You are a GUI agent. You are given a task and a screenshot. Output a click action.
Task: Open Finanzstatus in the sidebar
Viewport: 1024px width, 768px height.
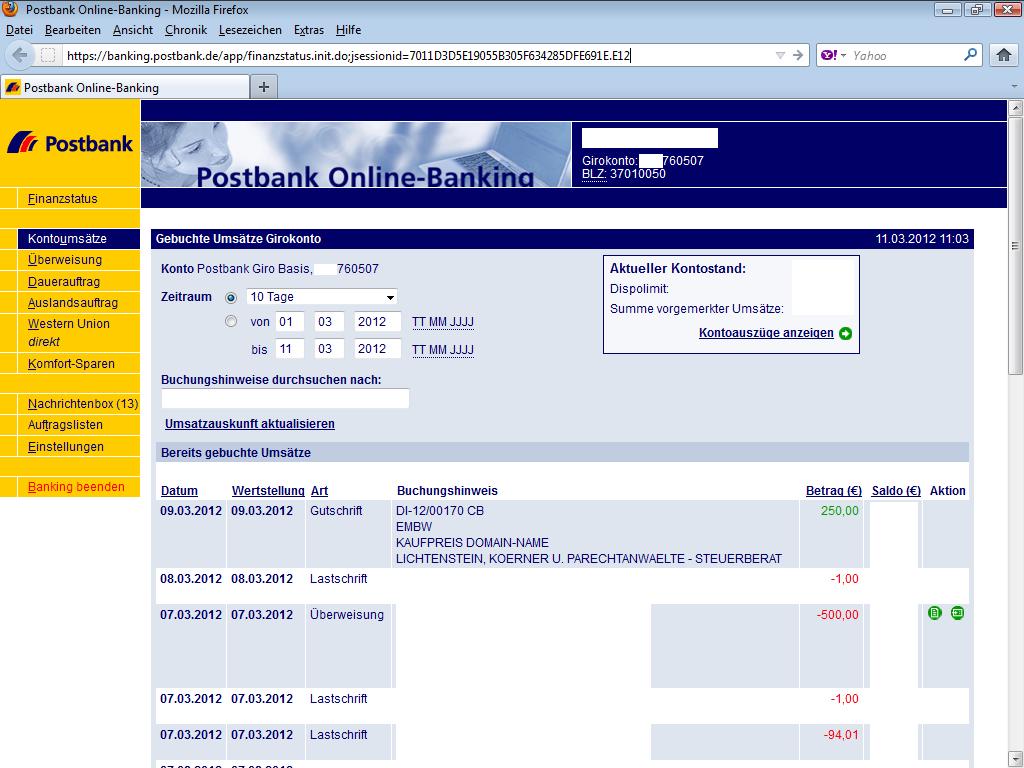click(x=63, y=199)
